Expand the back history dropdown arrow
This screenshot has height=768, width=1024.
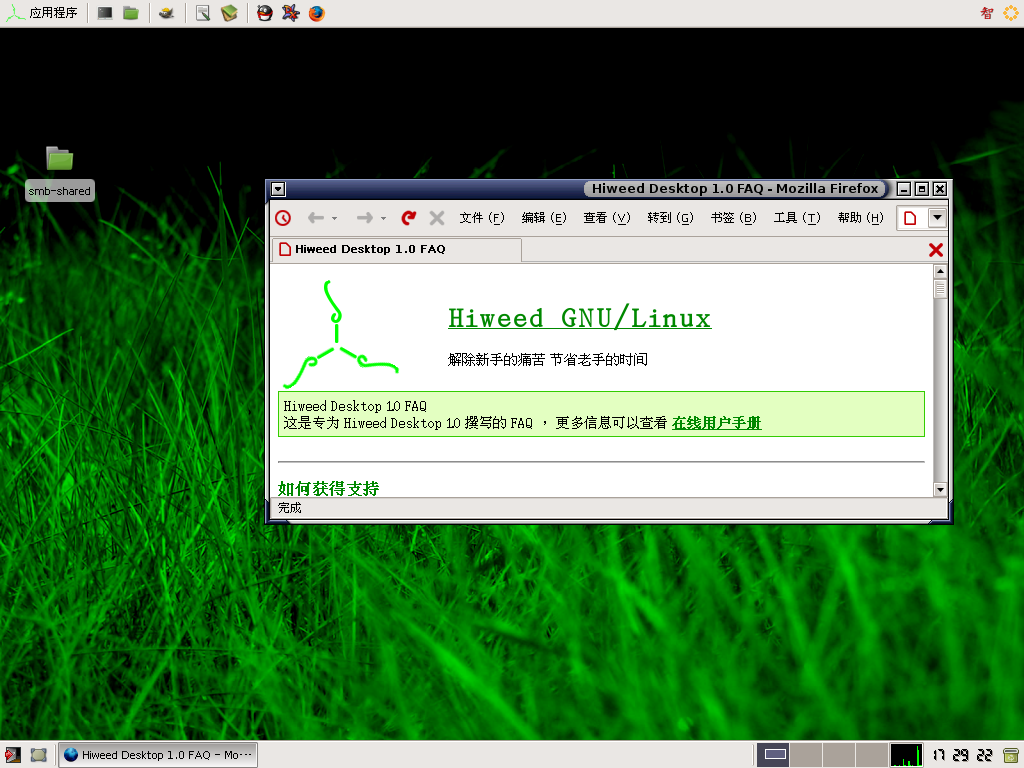334,219
